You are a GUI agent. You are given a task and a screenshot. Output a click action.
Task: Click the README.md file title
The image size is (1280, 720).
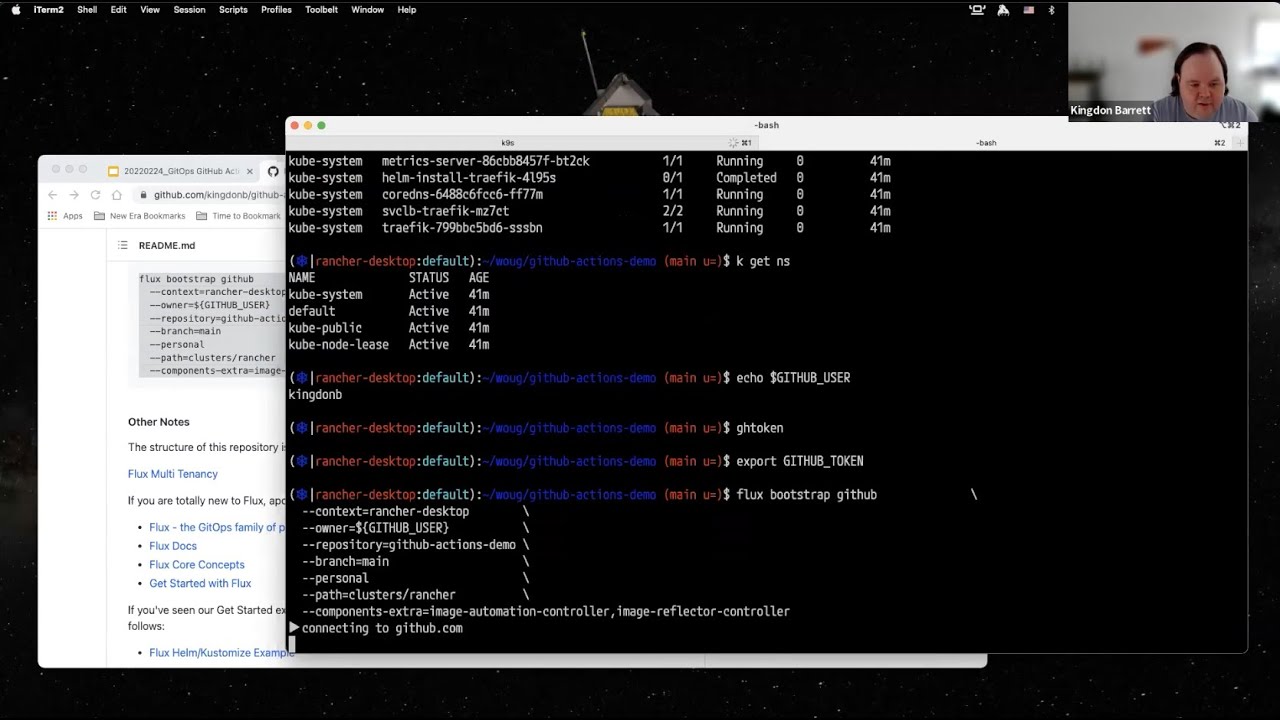(x=167, y=245)
